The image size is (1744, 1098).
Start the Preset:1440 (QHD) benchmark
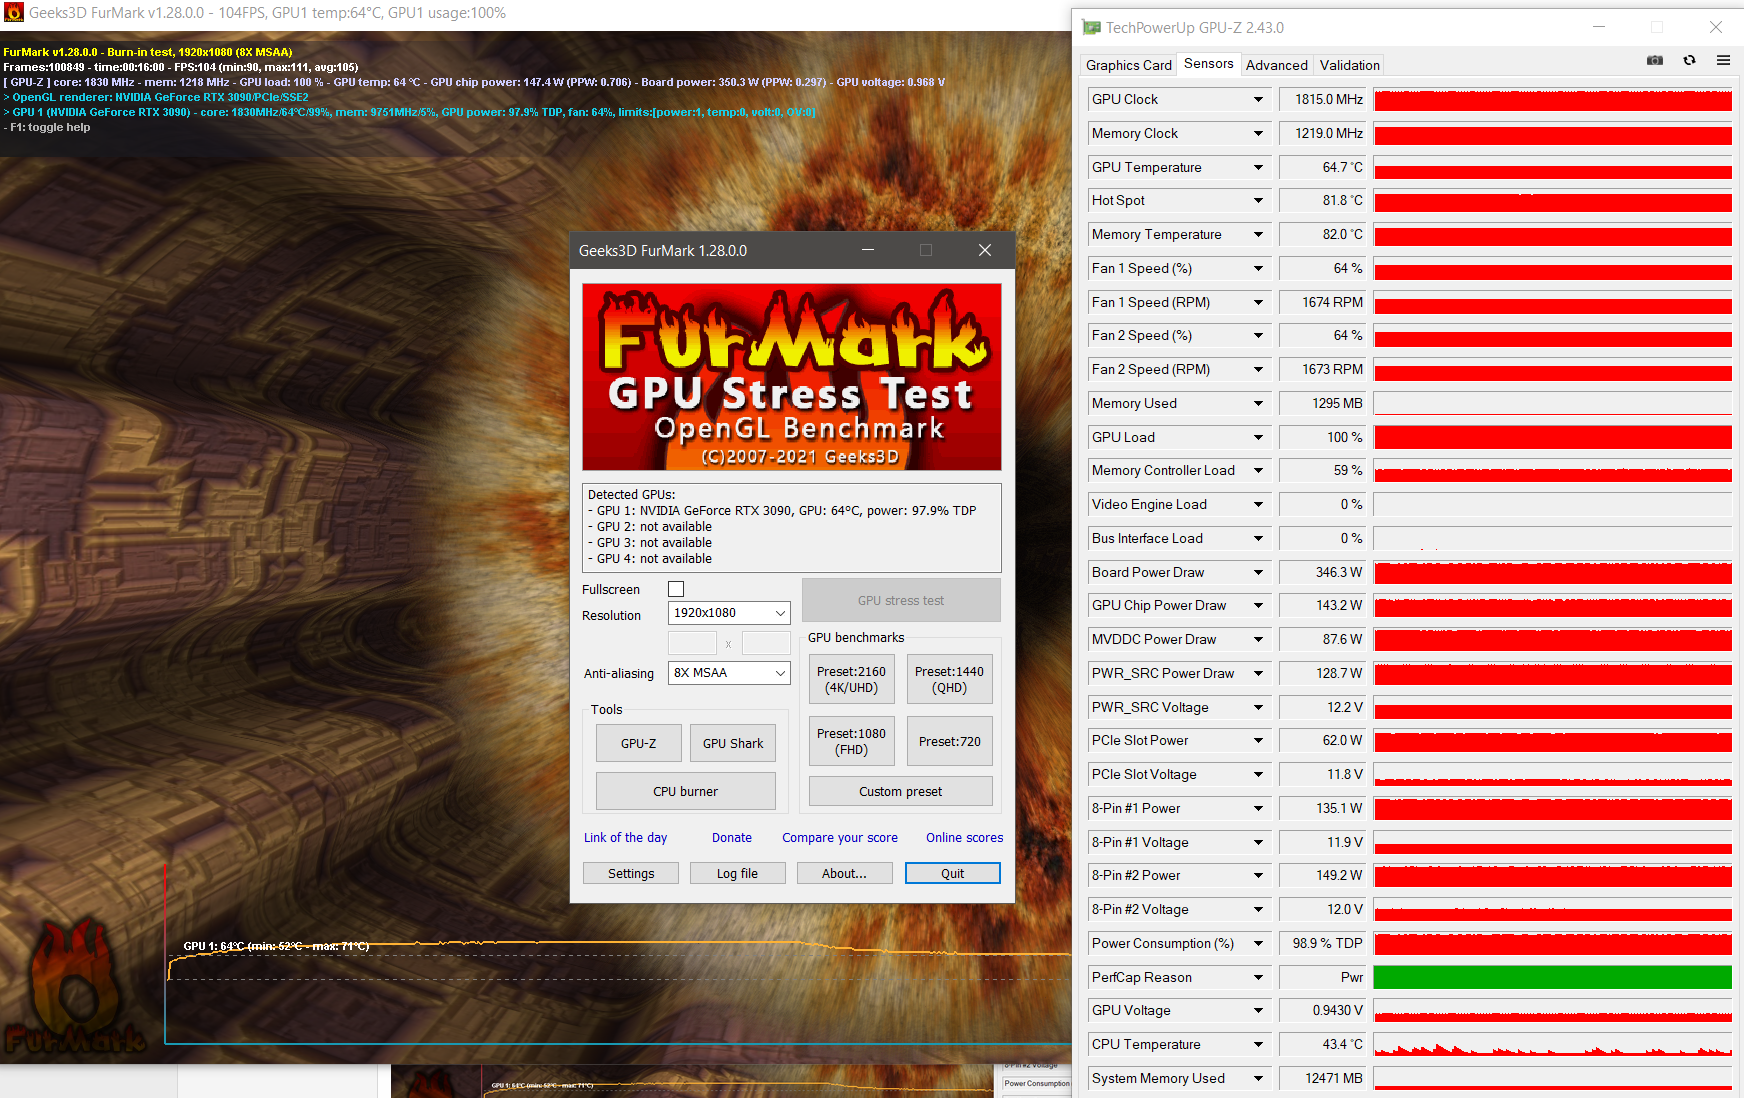948,679
